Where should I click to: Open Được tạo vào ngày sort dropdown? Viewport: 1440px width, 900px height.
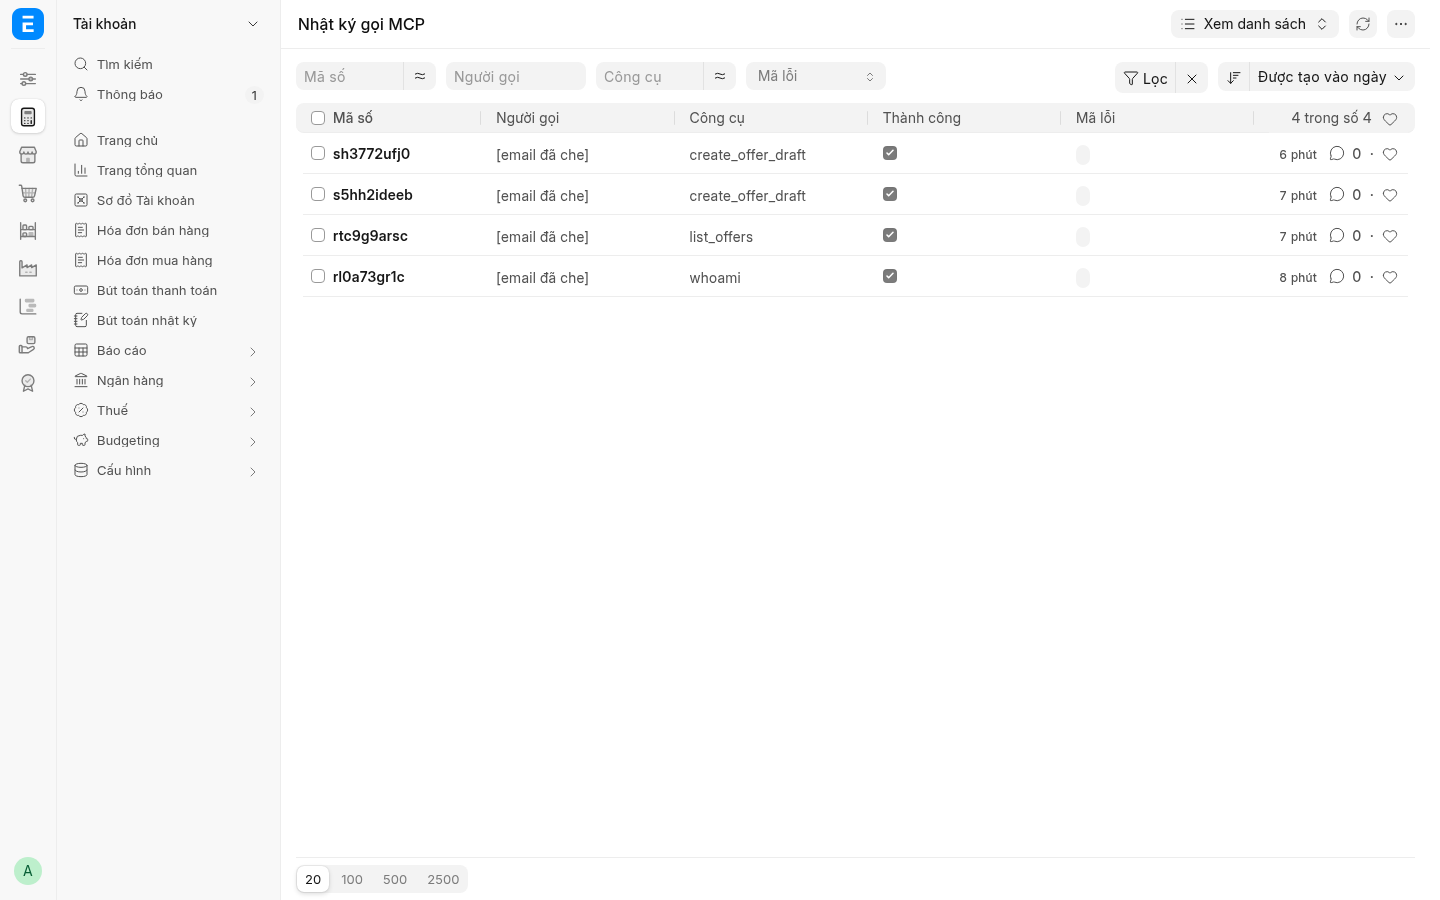pyautogui.click(x=1331, y=77)
